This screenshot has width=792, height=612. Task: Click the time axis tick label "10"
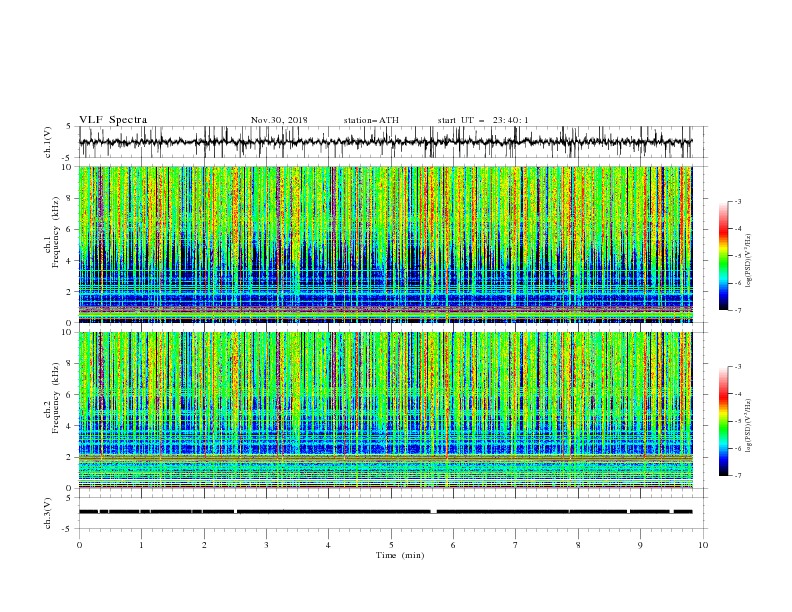point(703,545)
